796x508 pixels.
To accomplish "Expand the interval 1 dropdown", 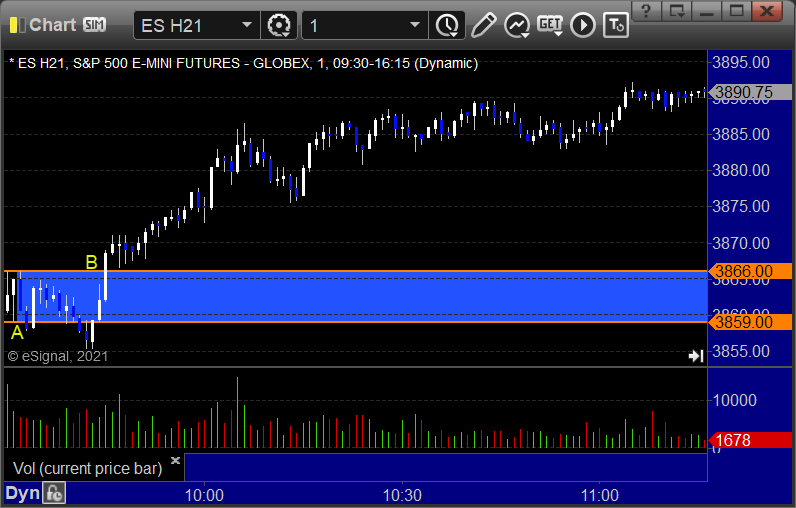I will click(x=415, y=25).
